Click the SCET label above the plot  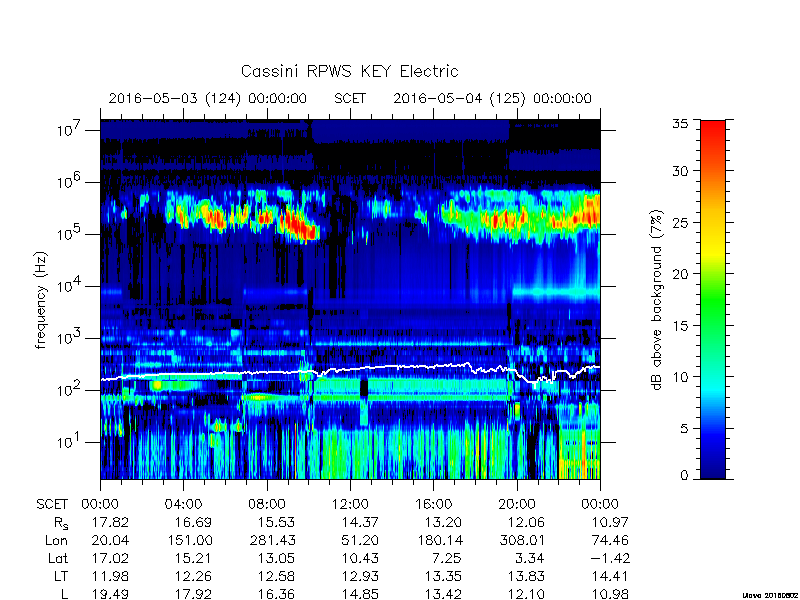pos(350,98)
